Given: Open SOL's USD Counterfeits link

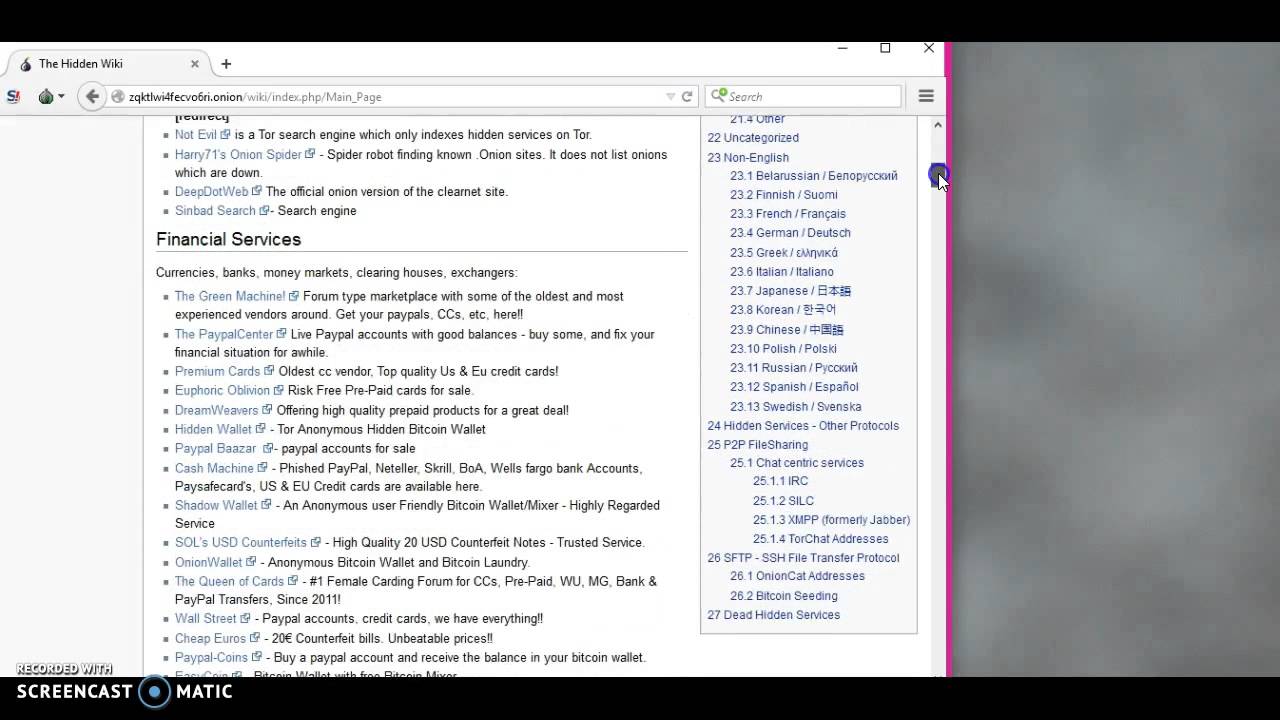Looking at the screenshot, I should (x=241, y=543).
